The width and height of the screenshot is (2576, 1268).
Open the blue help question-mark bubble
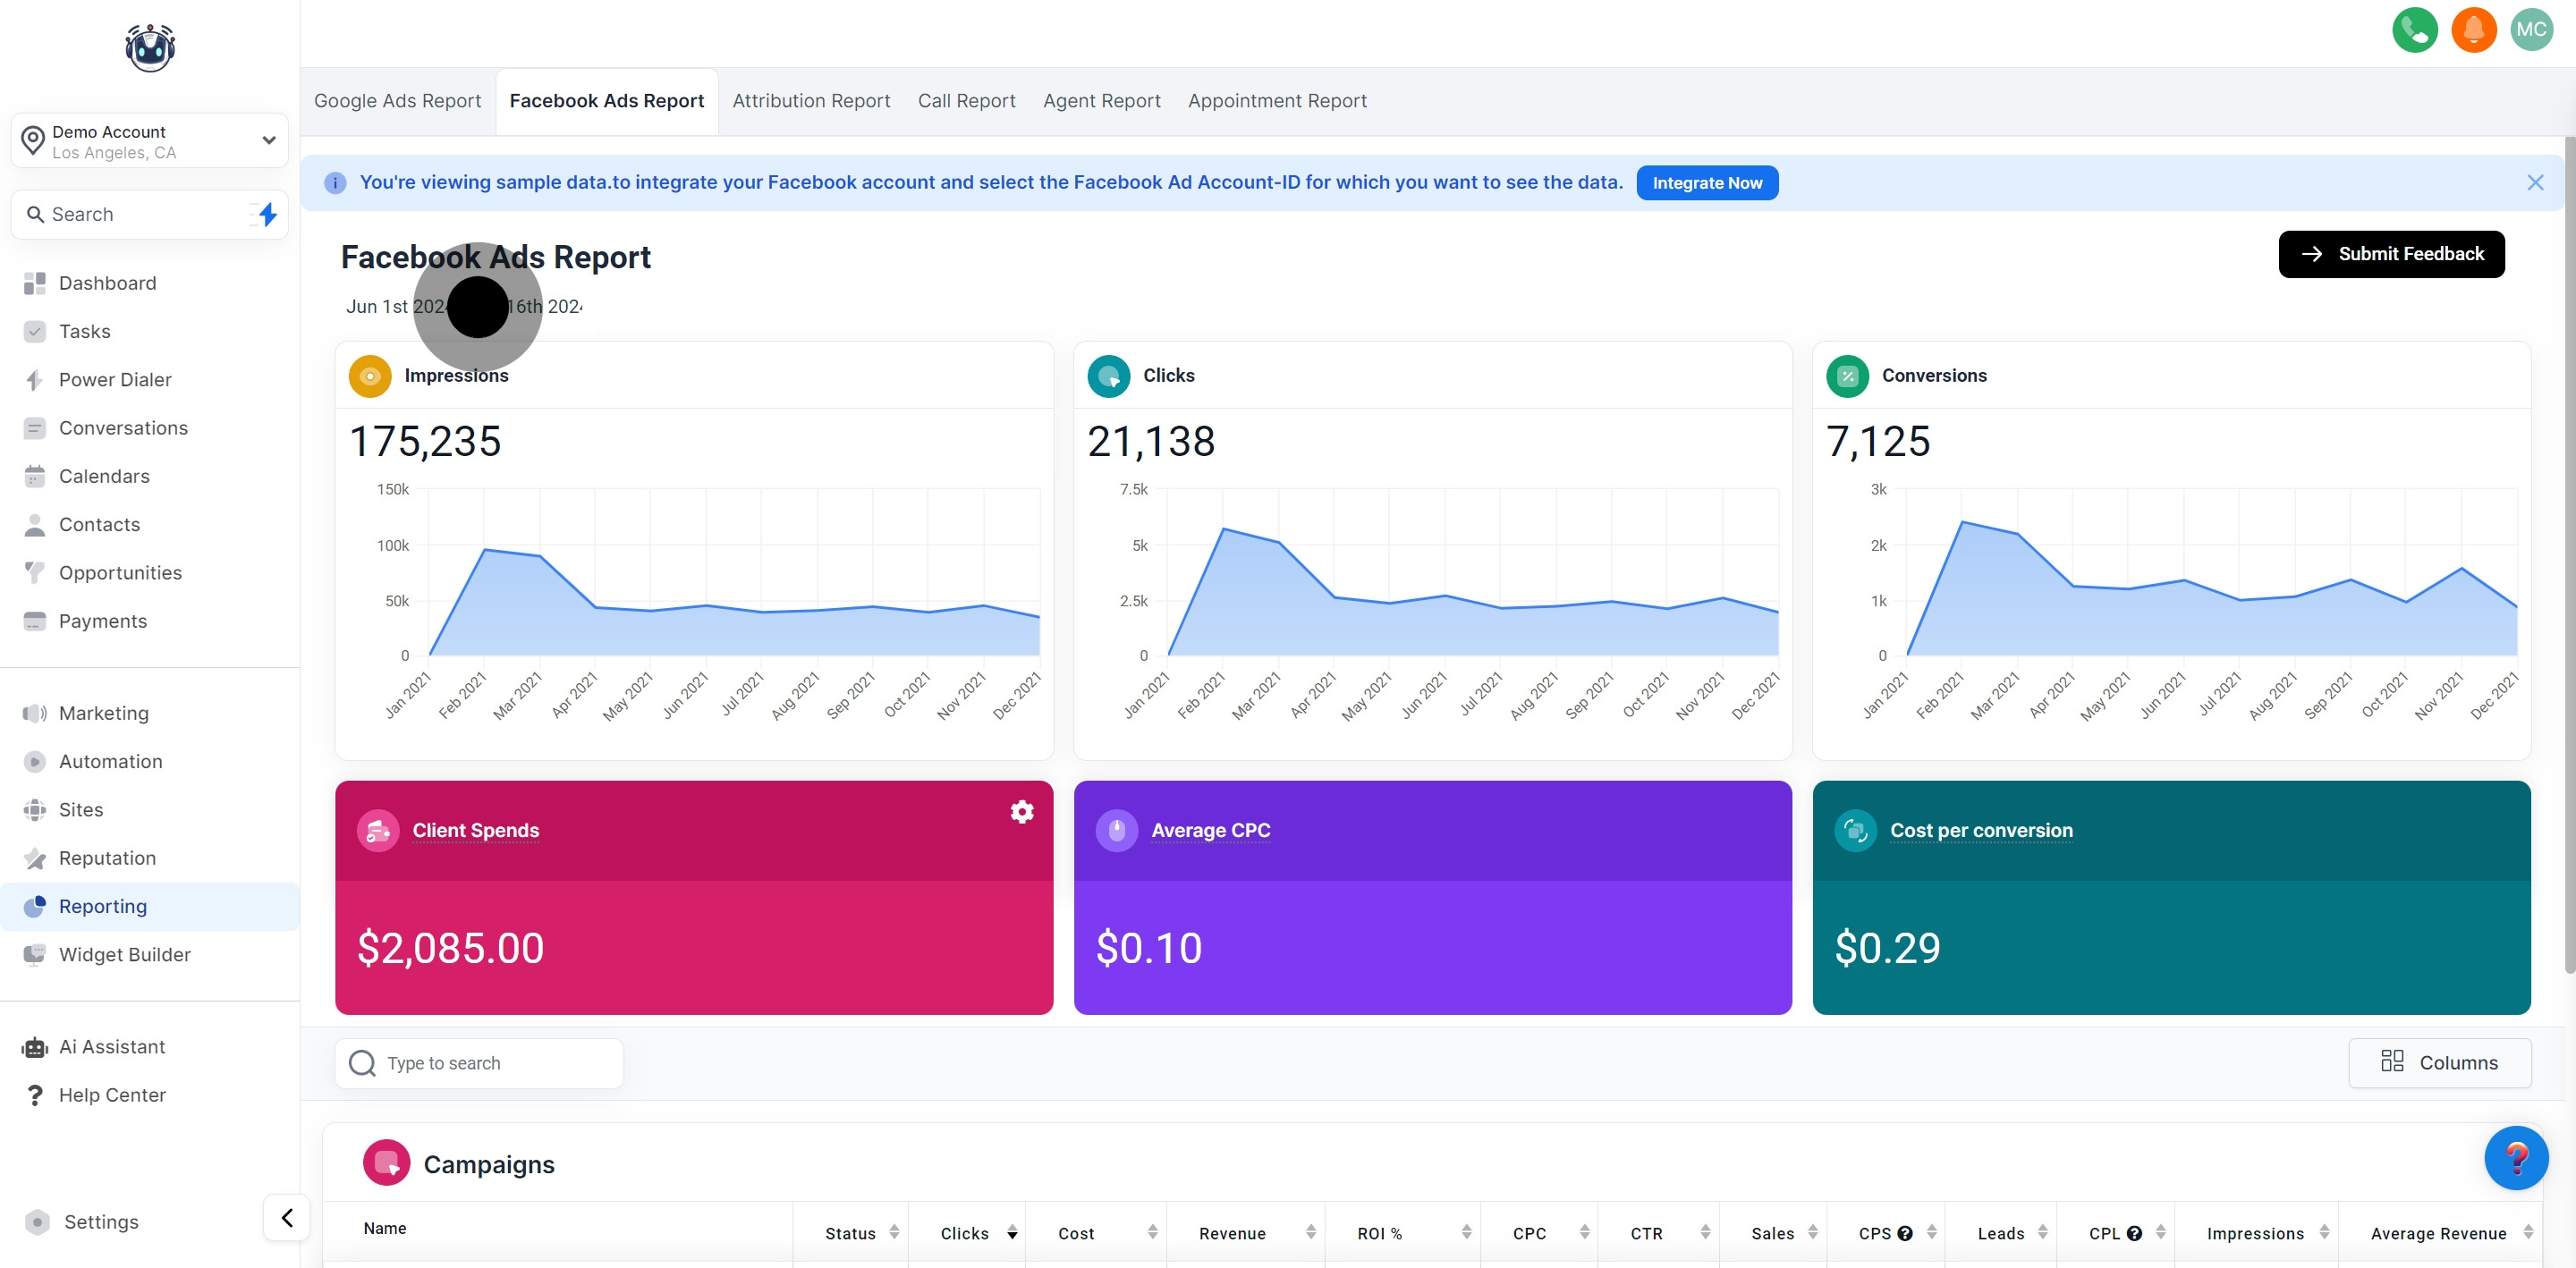click(2515, 1157)
